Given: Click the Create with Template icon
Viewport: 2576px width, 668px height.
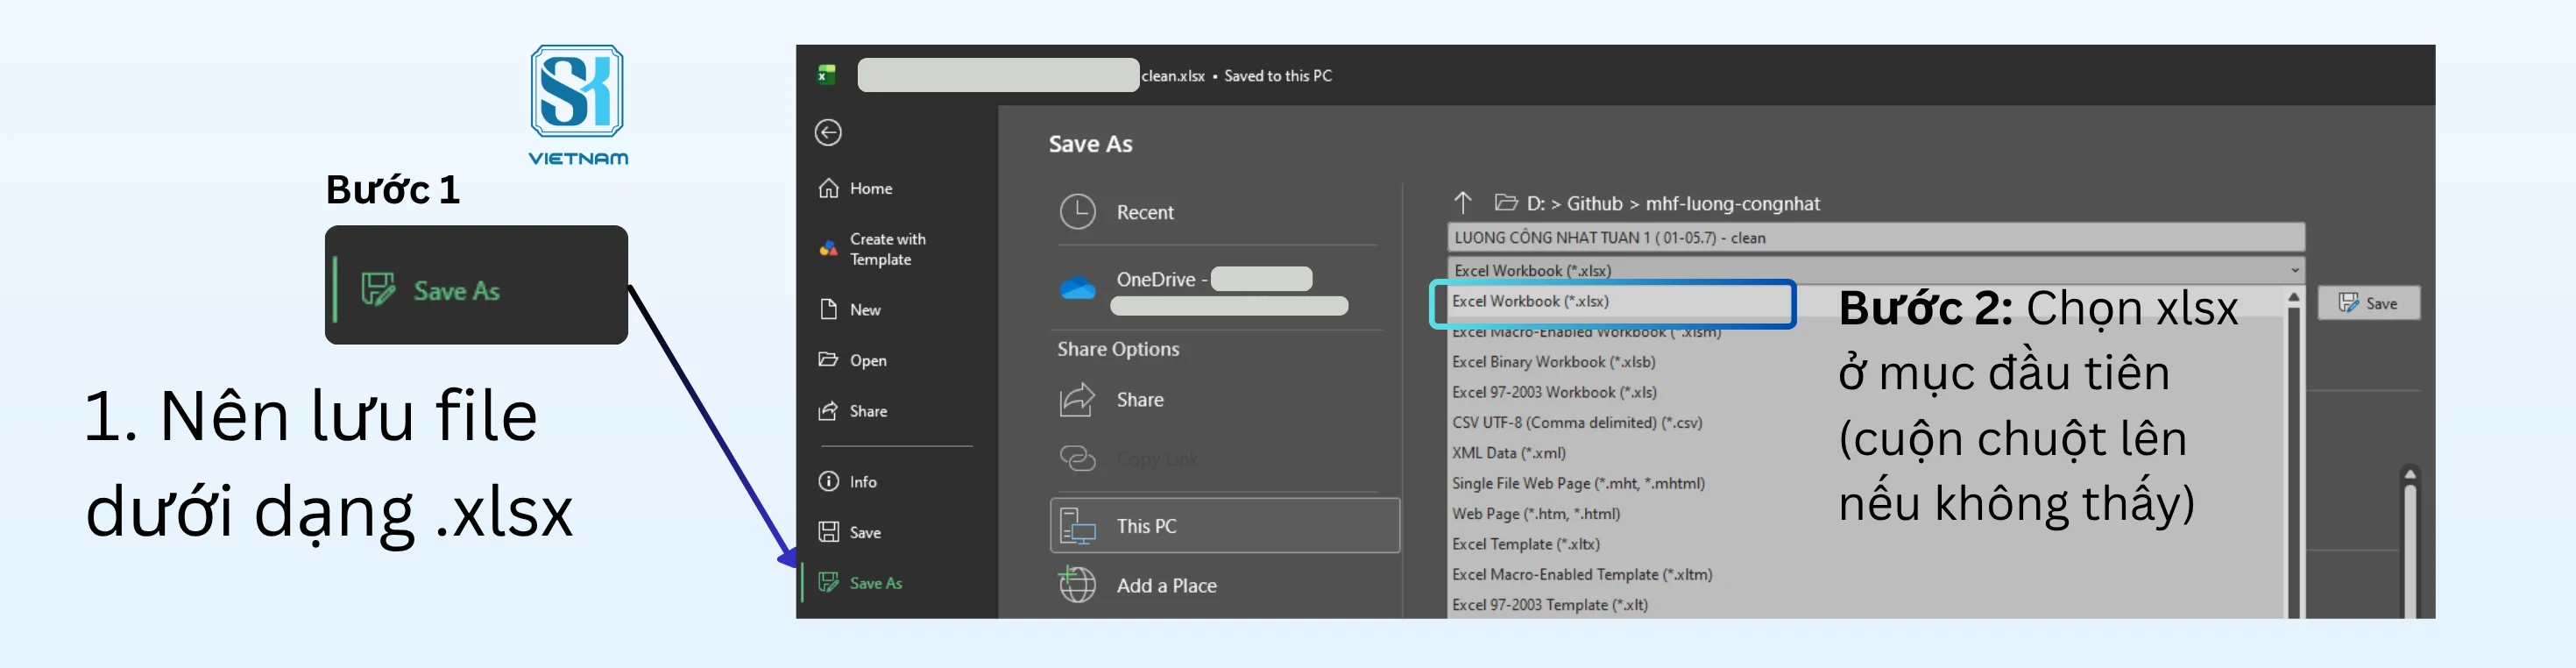Looking at the screenshot, I should click(828, 248).
